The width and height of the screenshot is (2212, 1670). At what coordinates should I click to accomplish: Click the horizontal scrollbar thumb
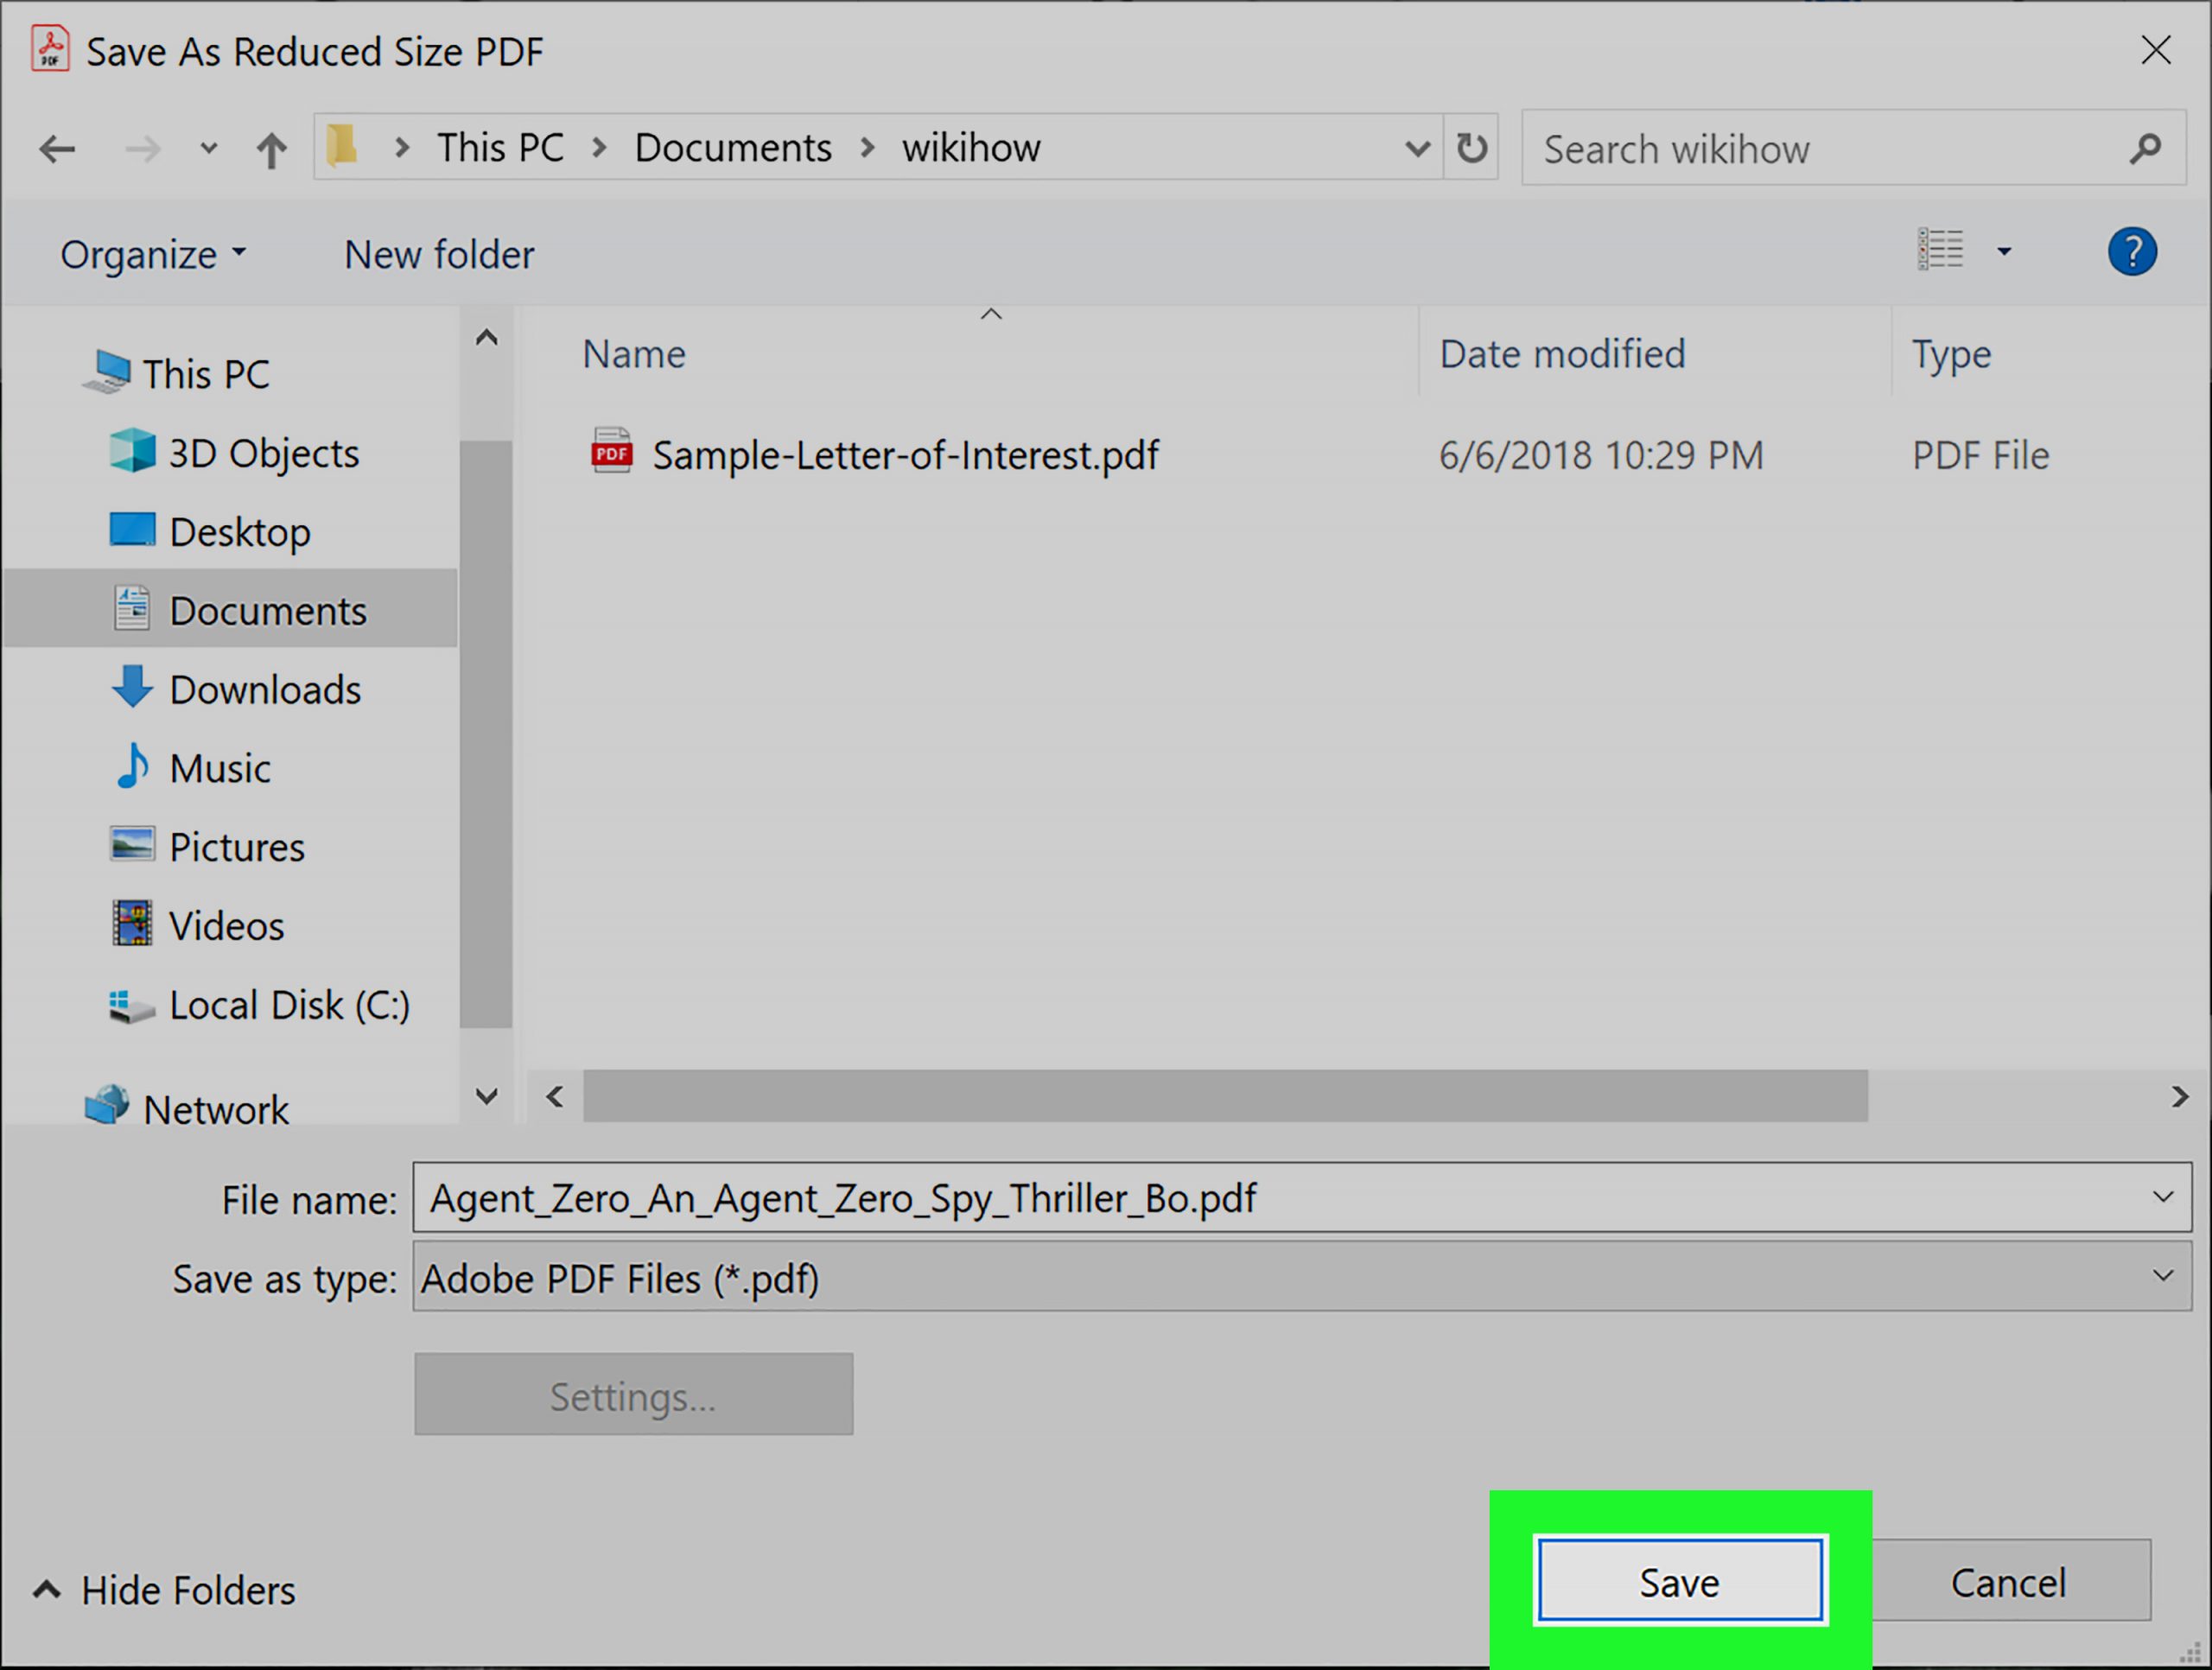pyautogui.click(x=1225, y=1096)
